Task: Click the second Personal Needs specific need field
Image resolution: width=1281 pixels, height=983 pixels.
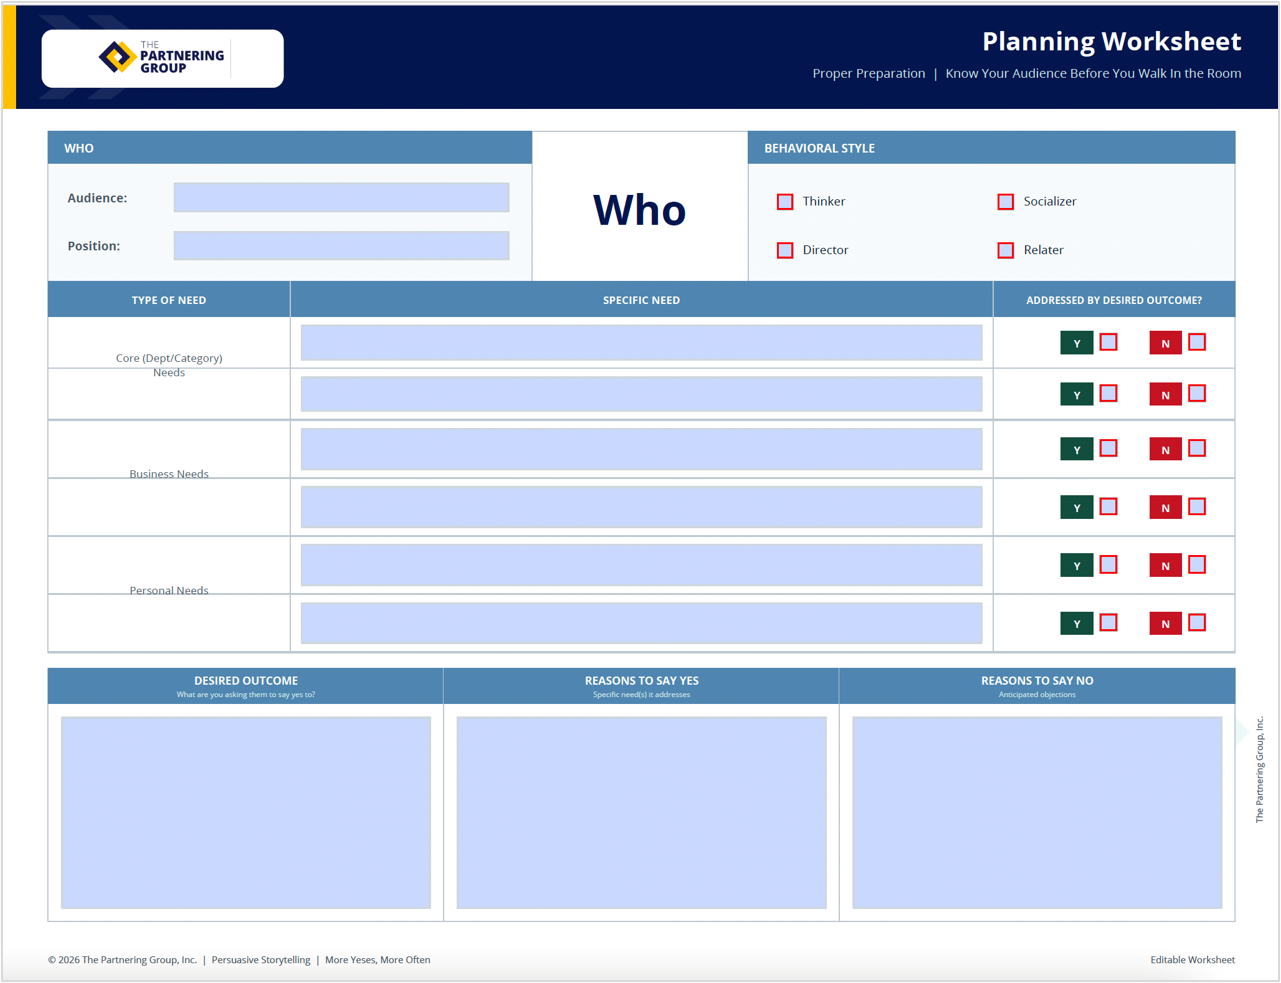Action: pos(641,623)
